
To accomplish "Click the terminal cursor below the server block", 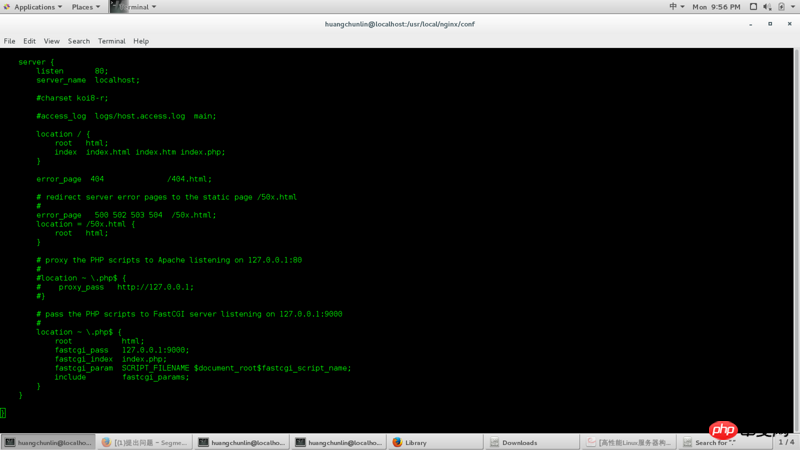I will (x=3, y=413).
